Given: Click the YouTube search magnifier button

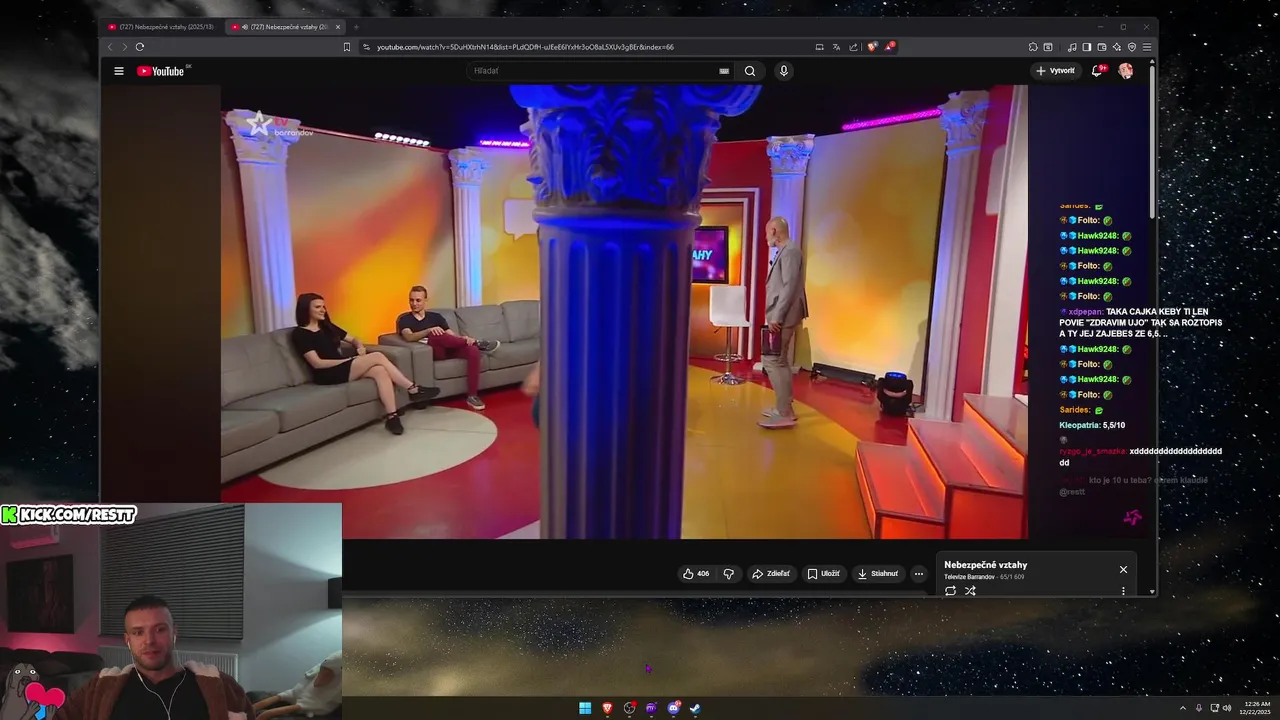Looking at the screenshot, I should click(x=750, y=71).
